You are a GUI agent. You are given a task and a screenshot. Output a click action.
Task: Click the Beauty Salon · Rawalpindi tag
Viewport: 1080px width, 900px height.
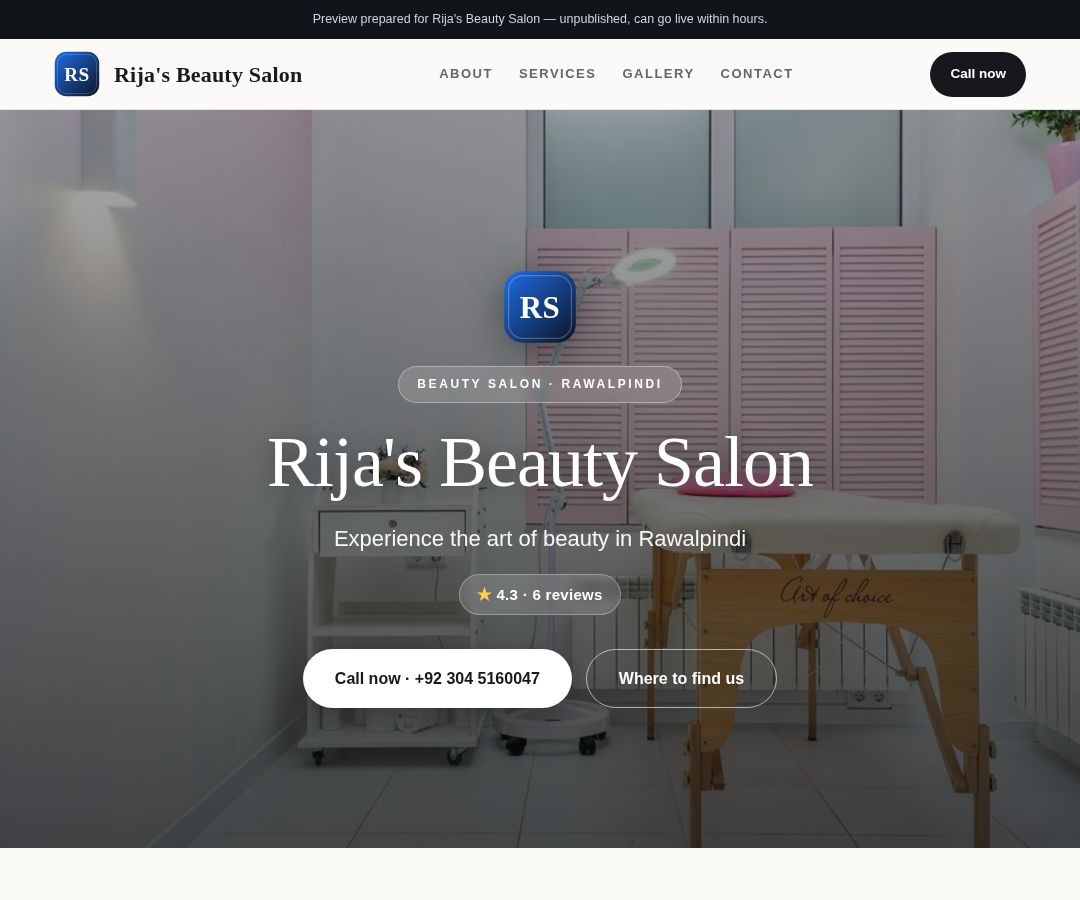pyautogui.click(x=539, y=384)
